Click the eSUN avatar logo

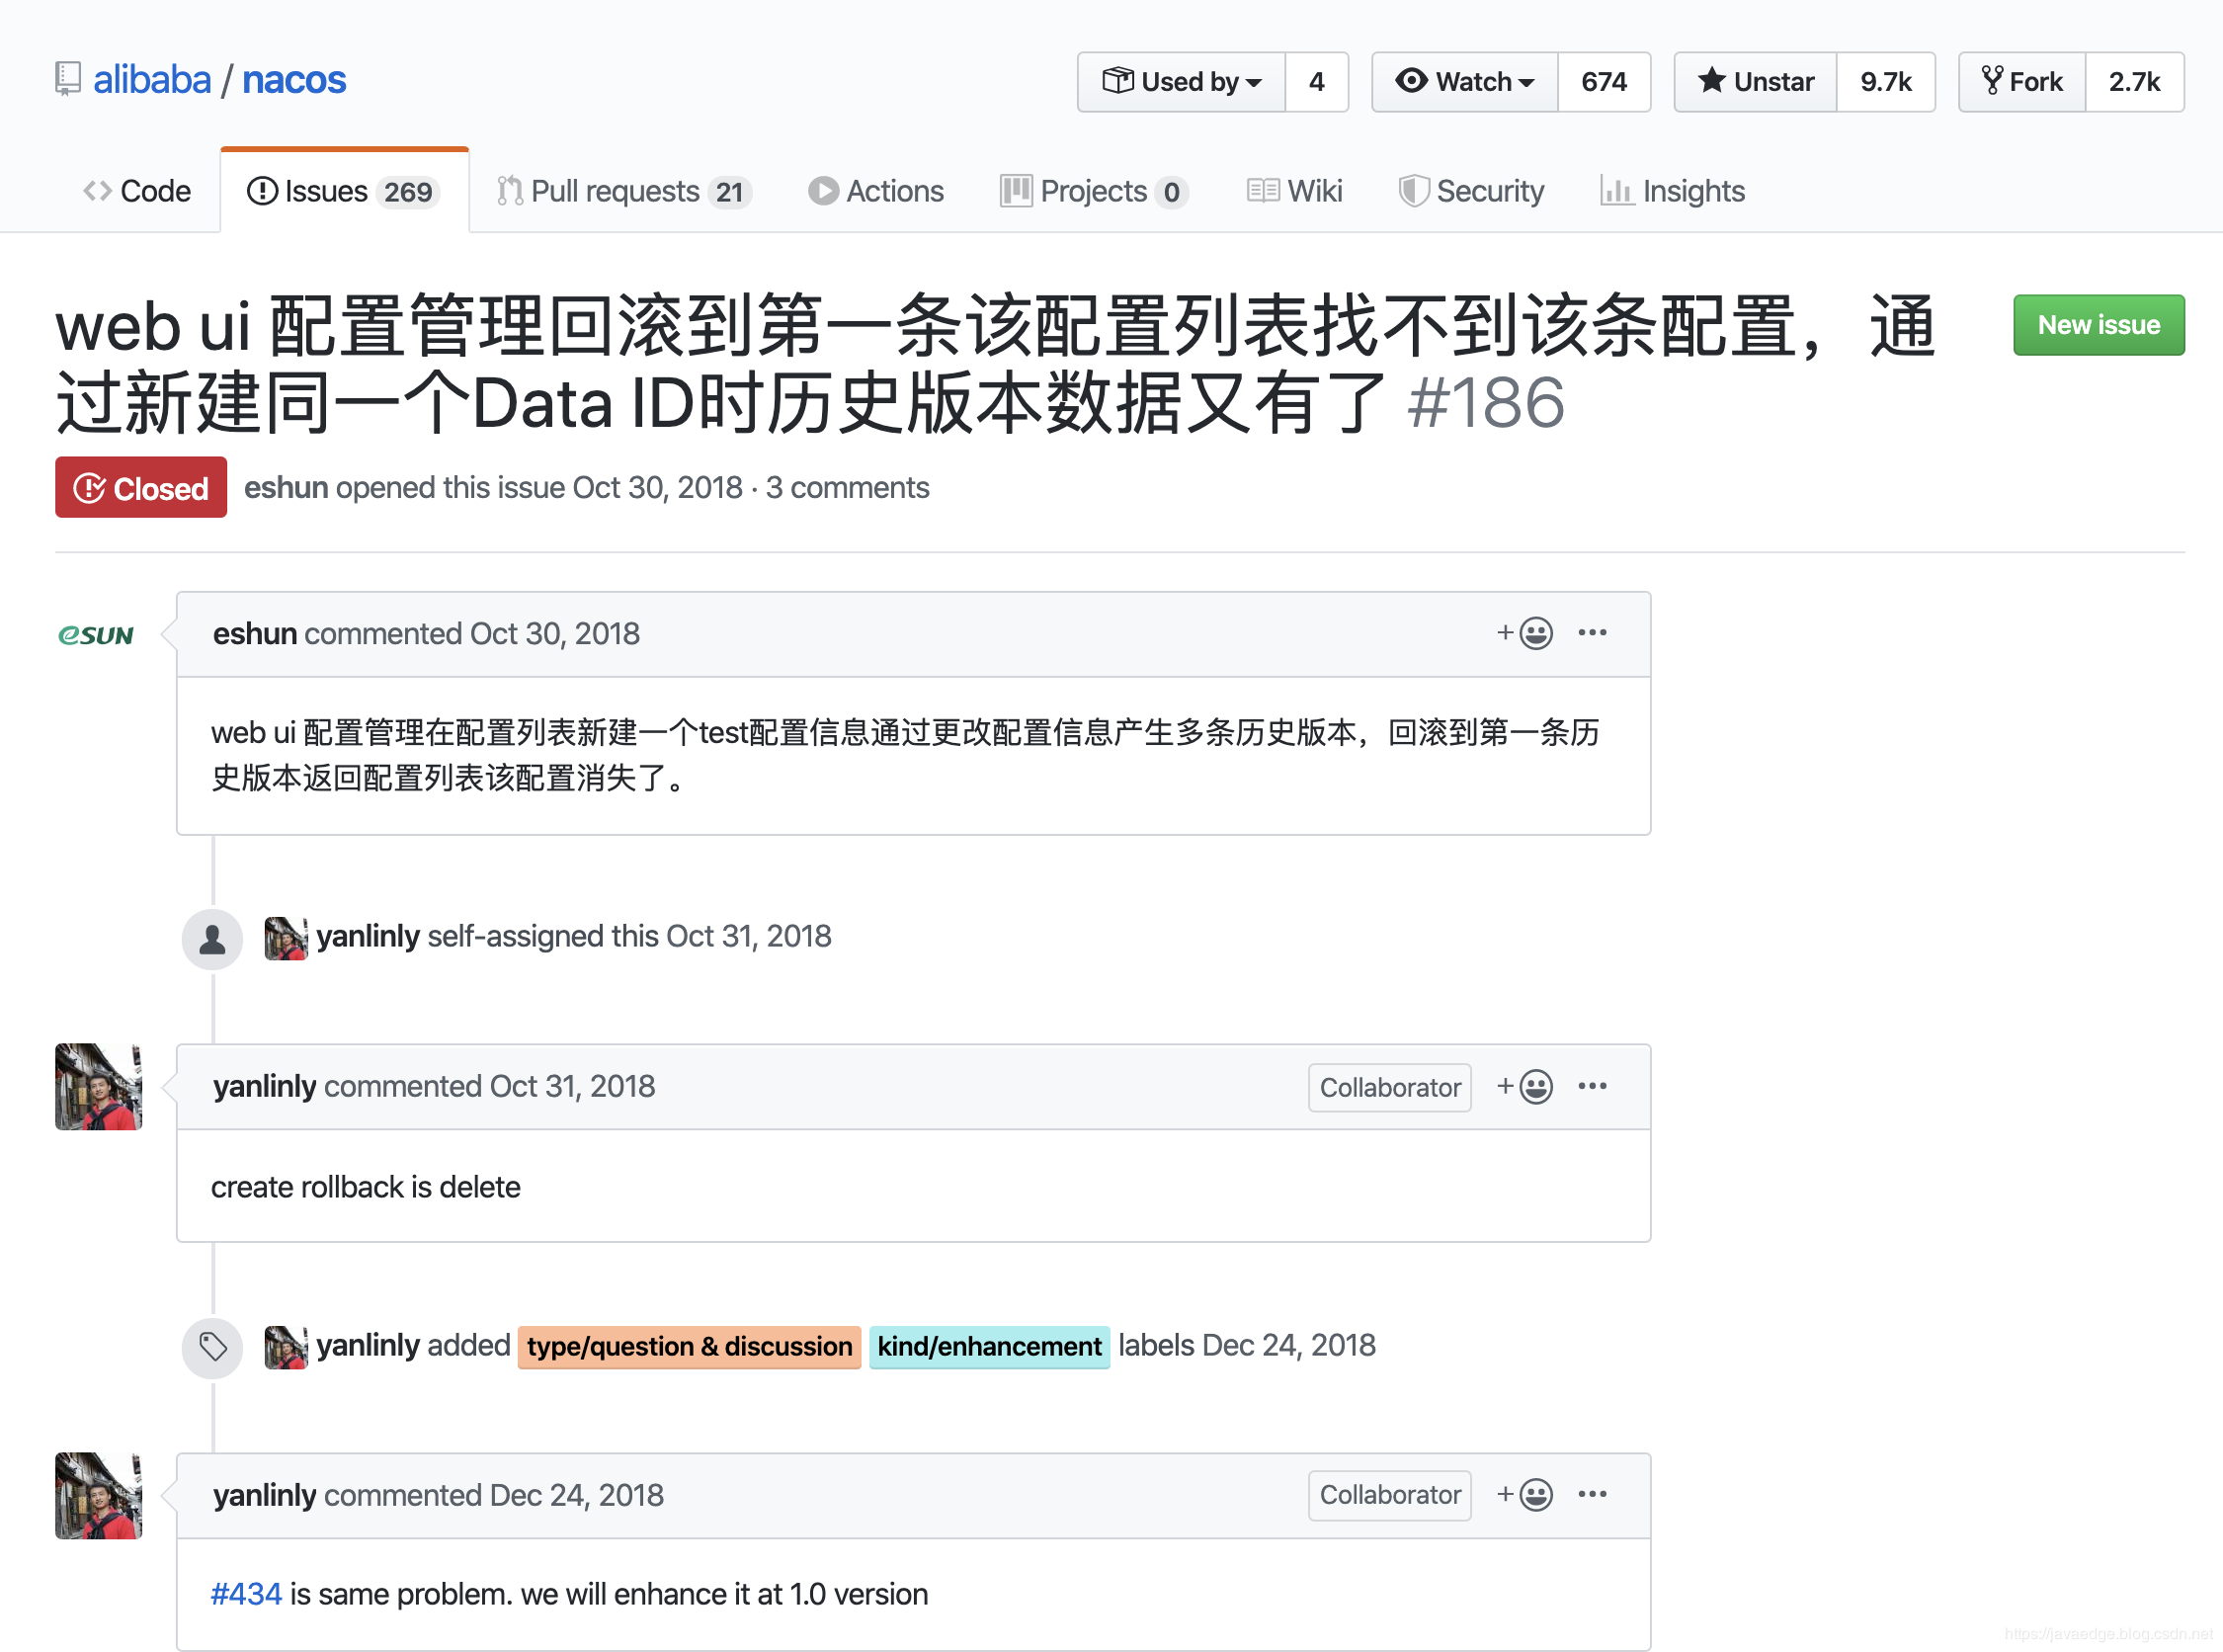(96, 635)
